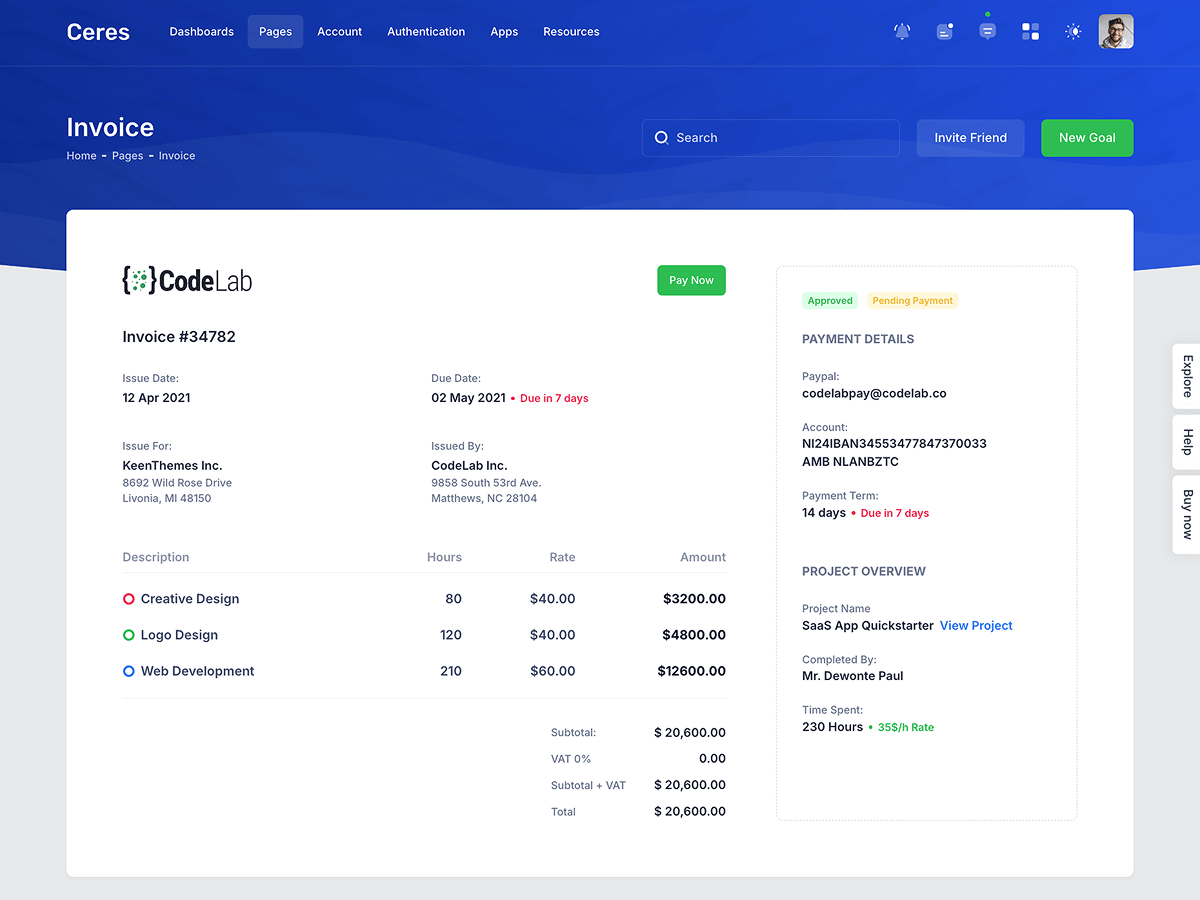This screenshot has width=1200, height=900.
Task: Select the Pages menu item
Action: tap(275, 32)
